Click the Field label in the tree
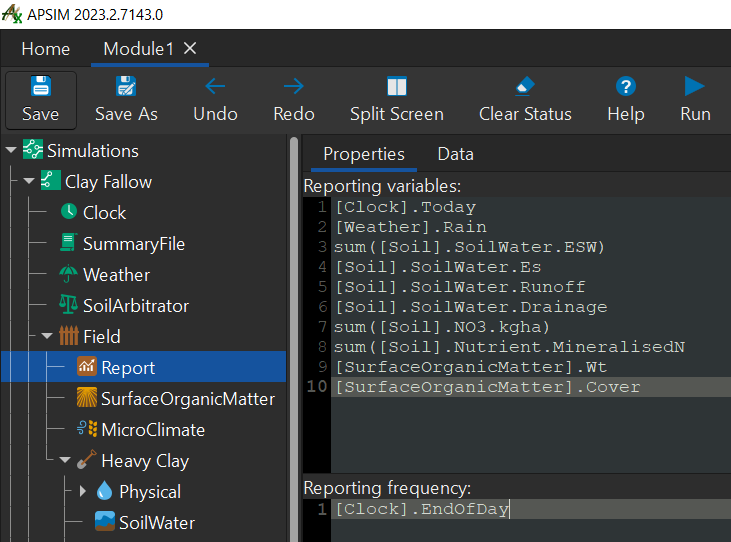731x542 pixels. (x=102, y=337)
